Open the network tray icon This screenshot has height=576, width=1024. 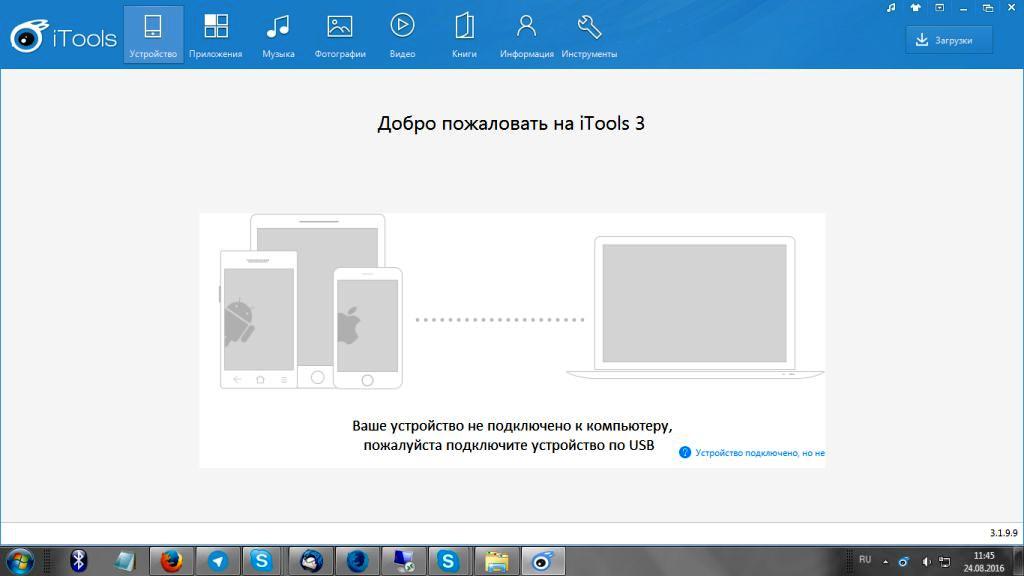pos(944,562)
